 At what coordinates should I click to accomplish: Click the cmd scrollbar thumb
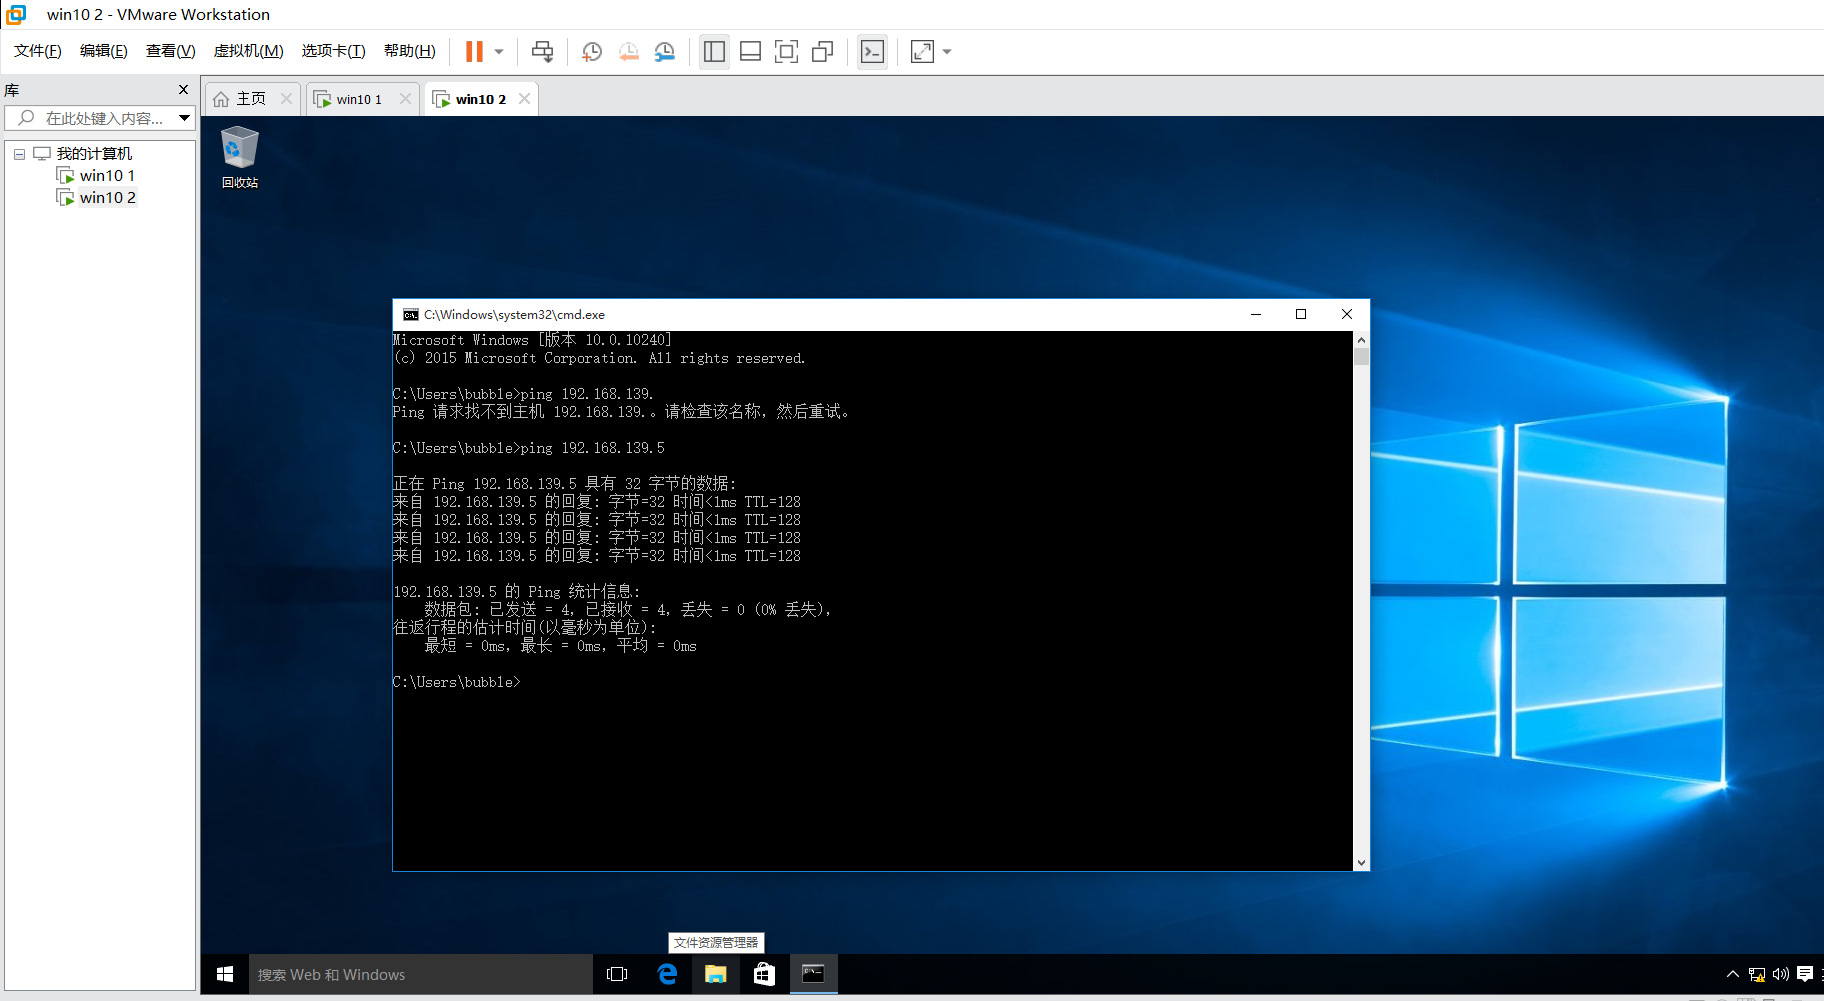point(1361,357)
